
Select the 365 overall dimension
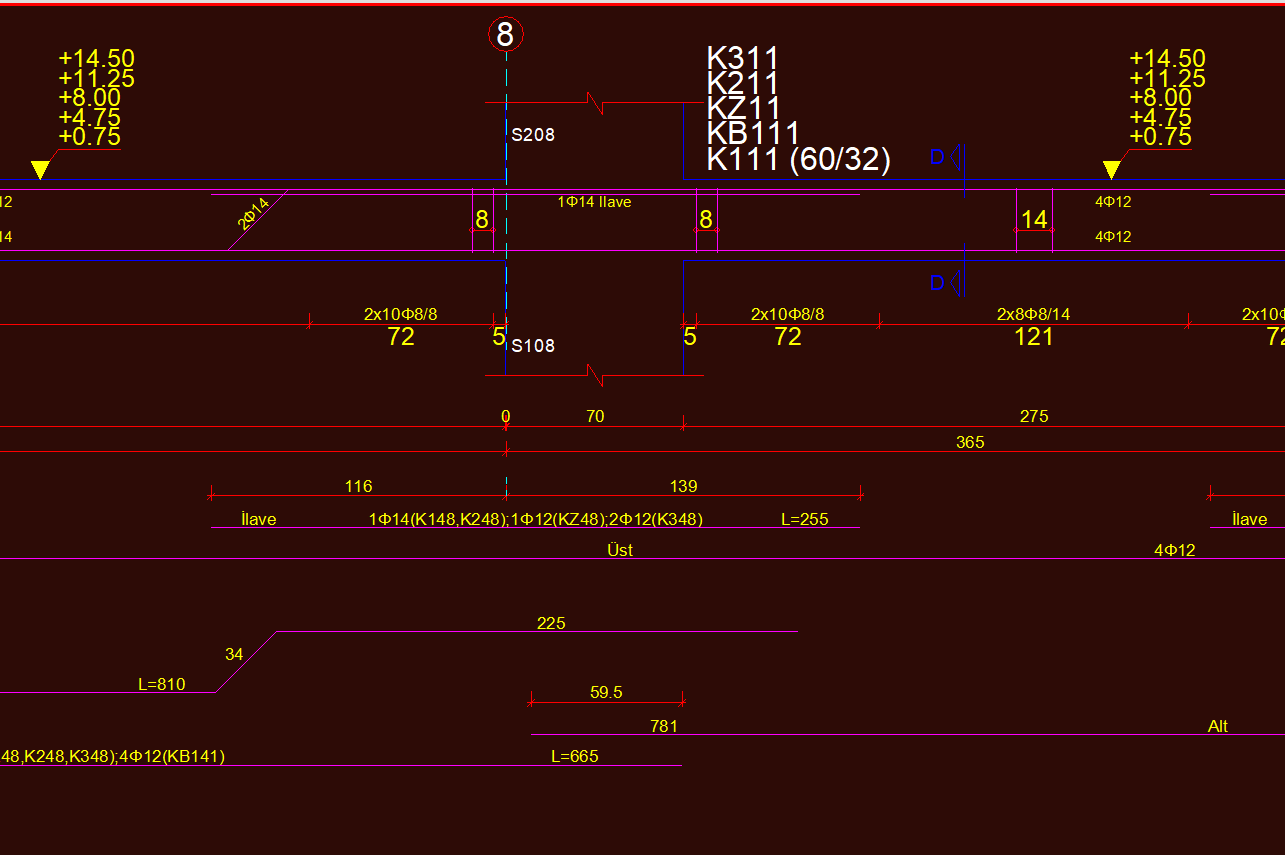click(970, 442)
